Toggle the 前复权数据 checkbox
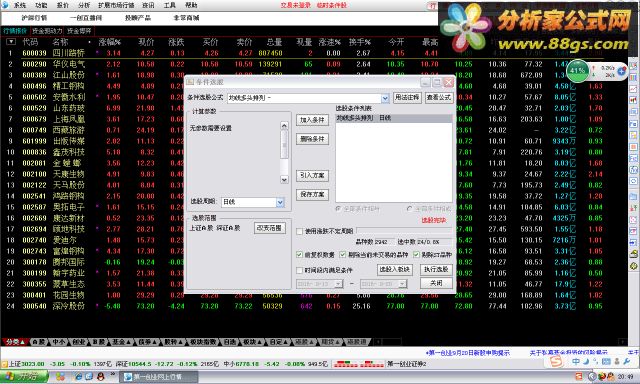Viewport: 640px width, 384px height. pyautogui.click(x=300, y=255)
